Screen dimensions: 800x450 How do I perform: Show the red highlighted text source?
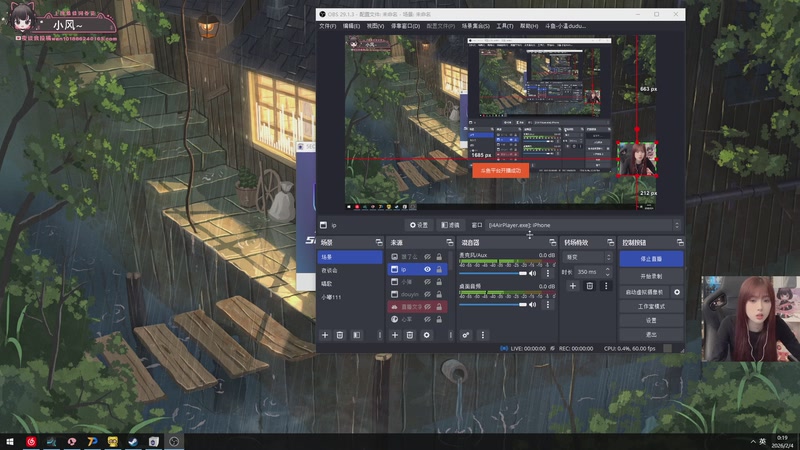tap(428, 307)
